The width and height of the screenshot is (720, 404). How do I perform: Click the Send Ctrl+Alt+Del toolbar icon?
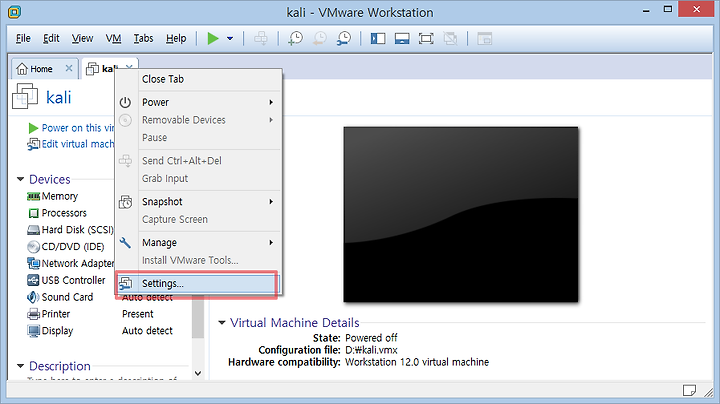261,39
